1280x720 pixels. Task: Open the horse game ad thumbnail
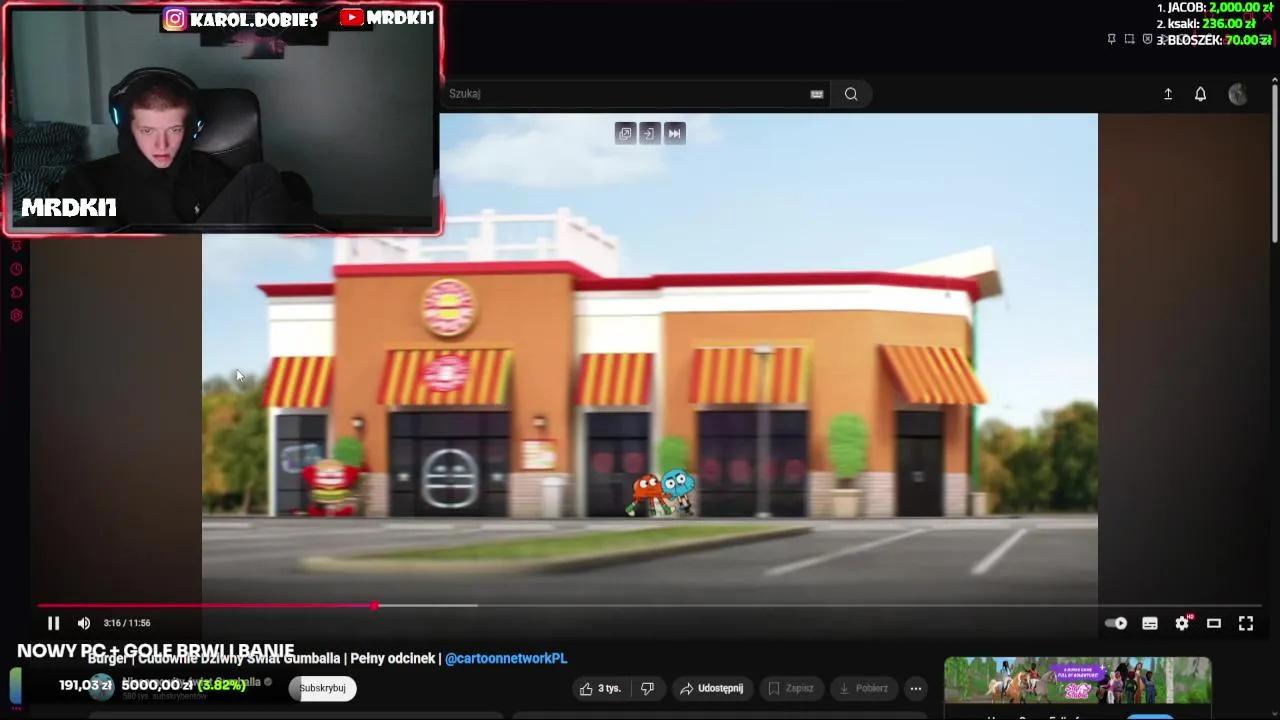(1077, 681)
